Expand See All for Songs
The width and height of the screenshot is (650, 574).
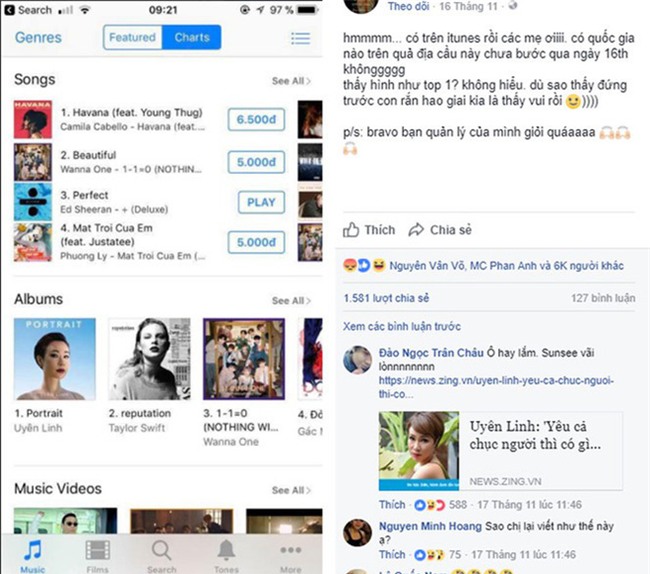click(291, 81)
